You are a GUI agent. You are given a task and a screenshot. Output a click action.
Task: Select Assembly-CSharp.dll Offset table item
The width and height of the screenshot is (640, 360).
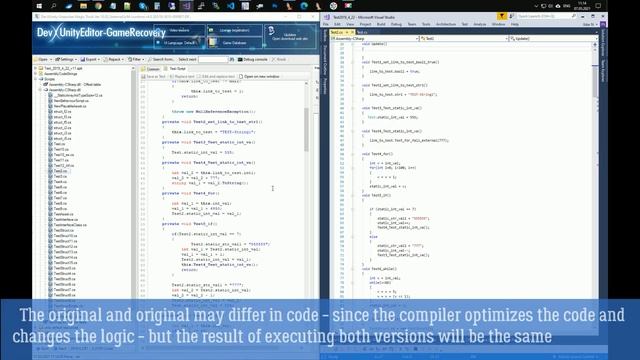pos(74,84)
